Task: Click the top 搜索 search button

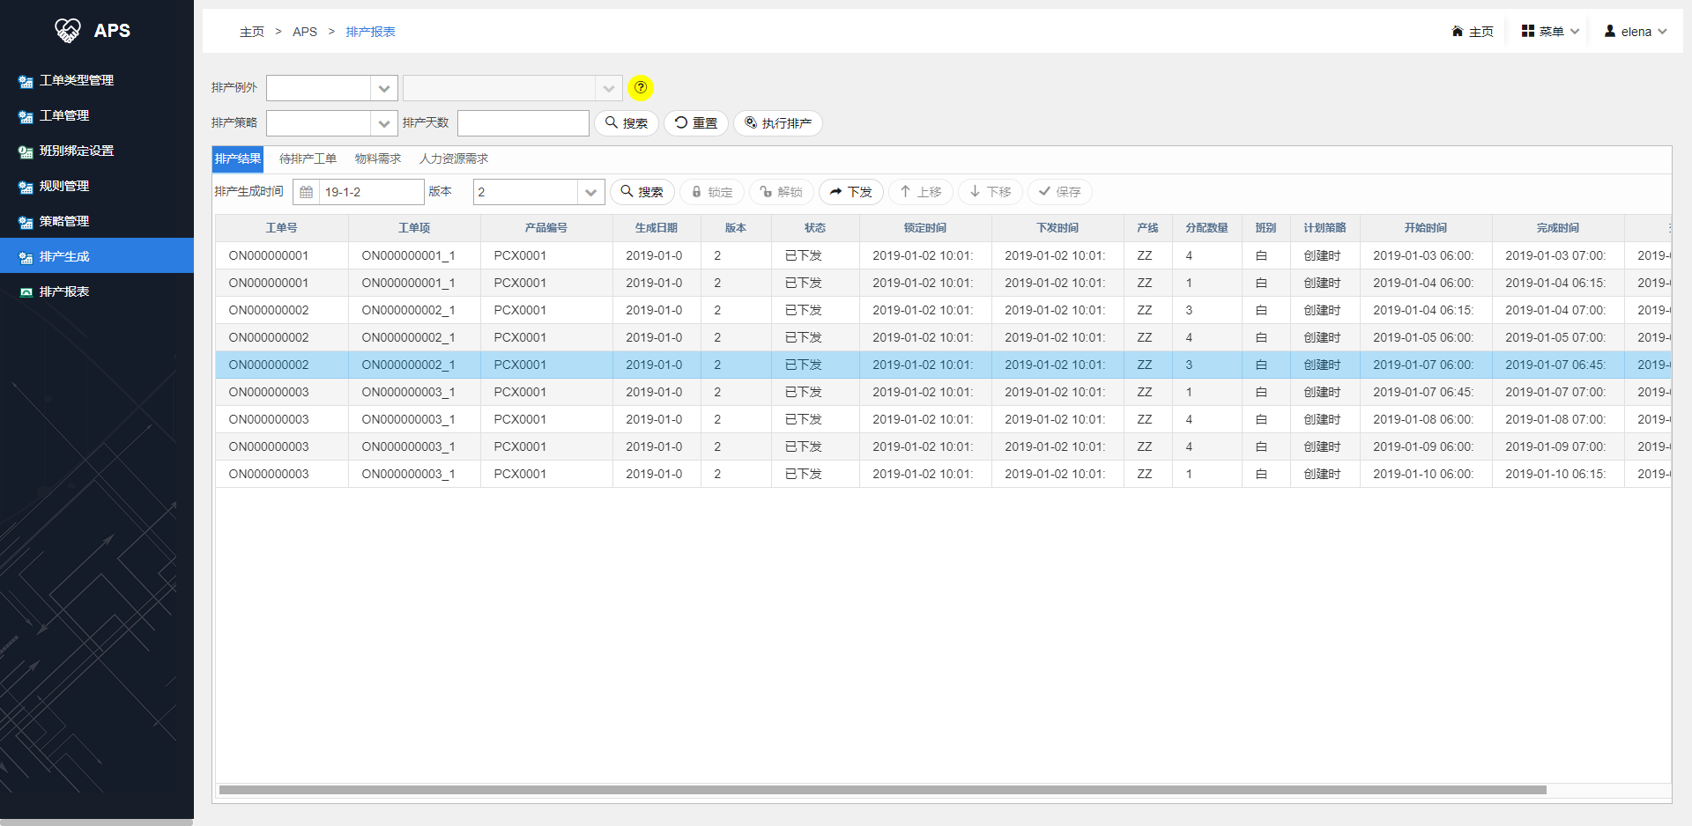Action: [627, 123]
